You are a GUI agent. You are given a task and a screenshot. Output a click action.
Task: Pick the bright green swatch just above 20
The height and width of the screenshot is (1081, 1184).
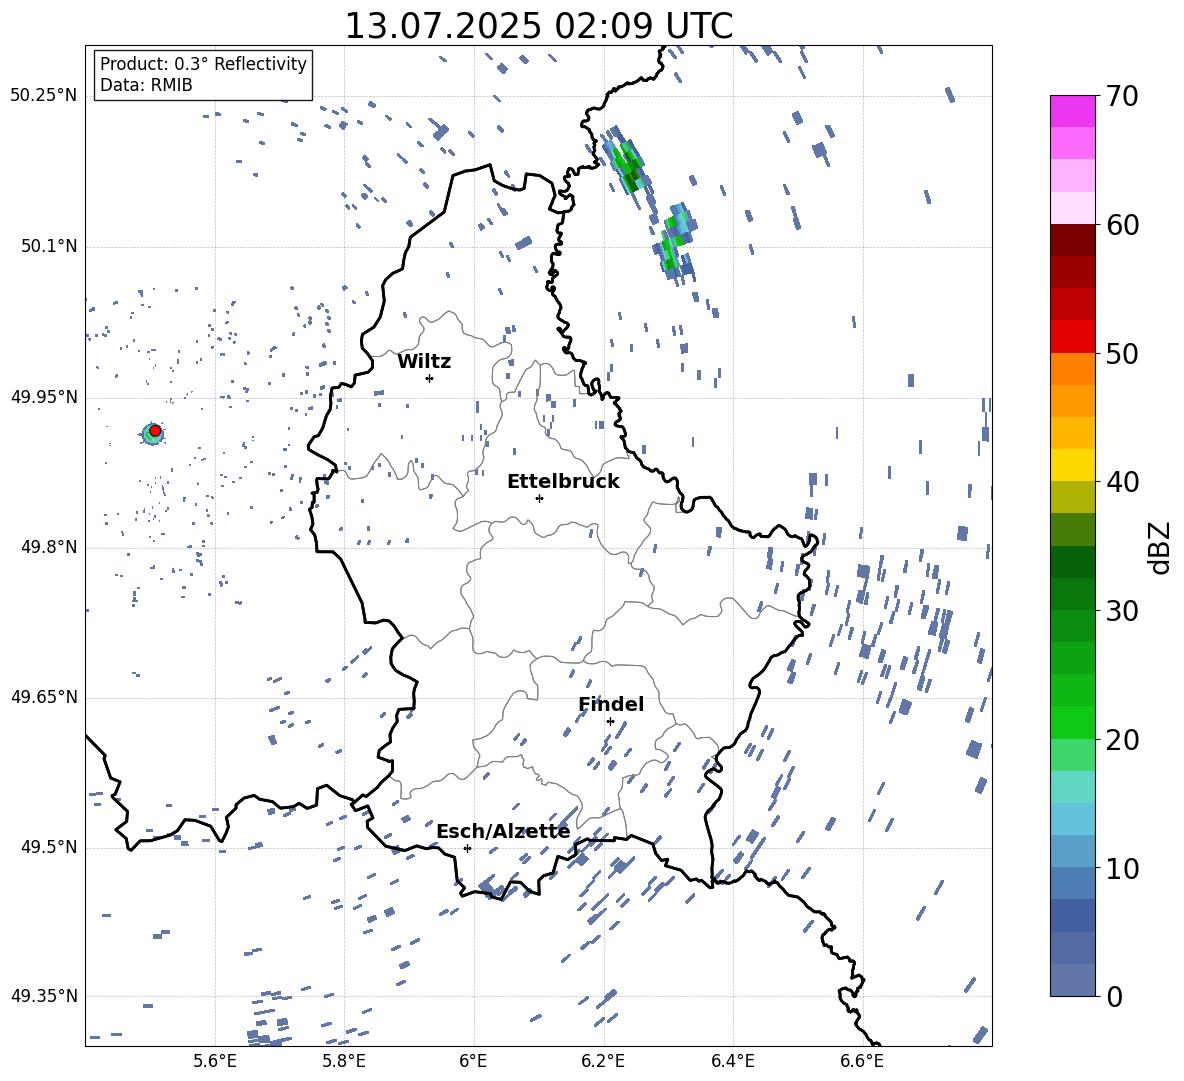coord(1072,722)
